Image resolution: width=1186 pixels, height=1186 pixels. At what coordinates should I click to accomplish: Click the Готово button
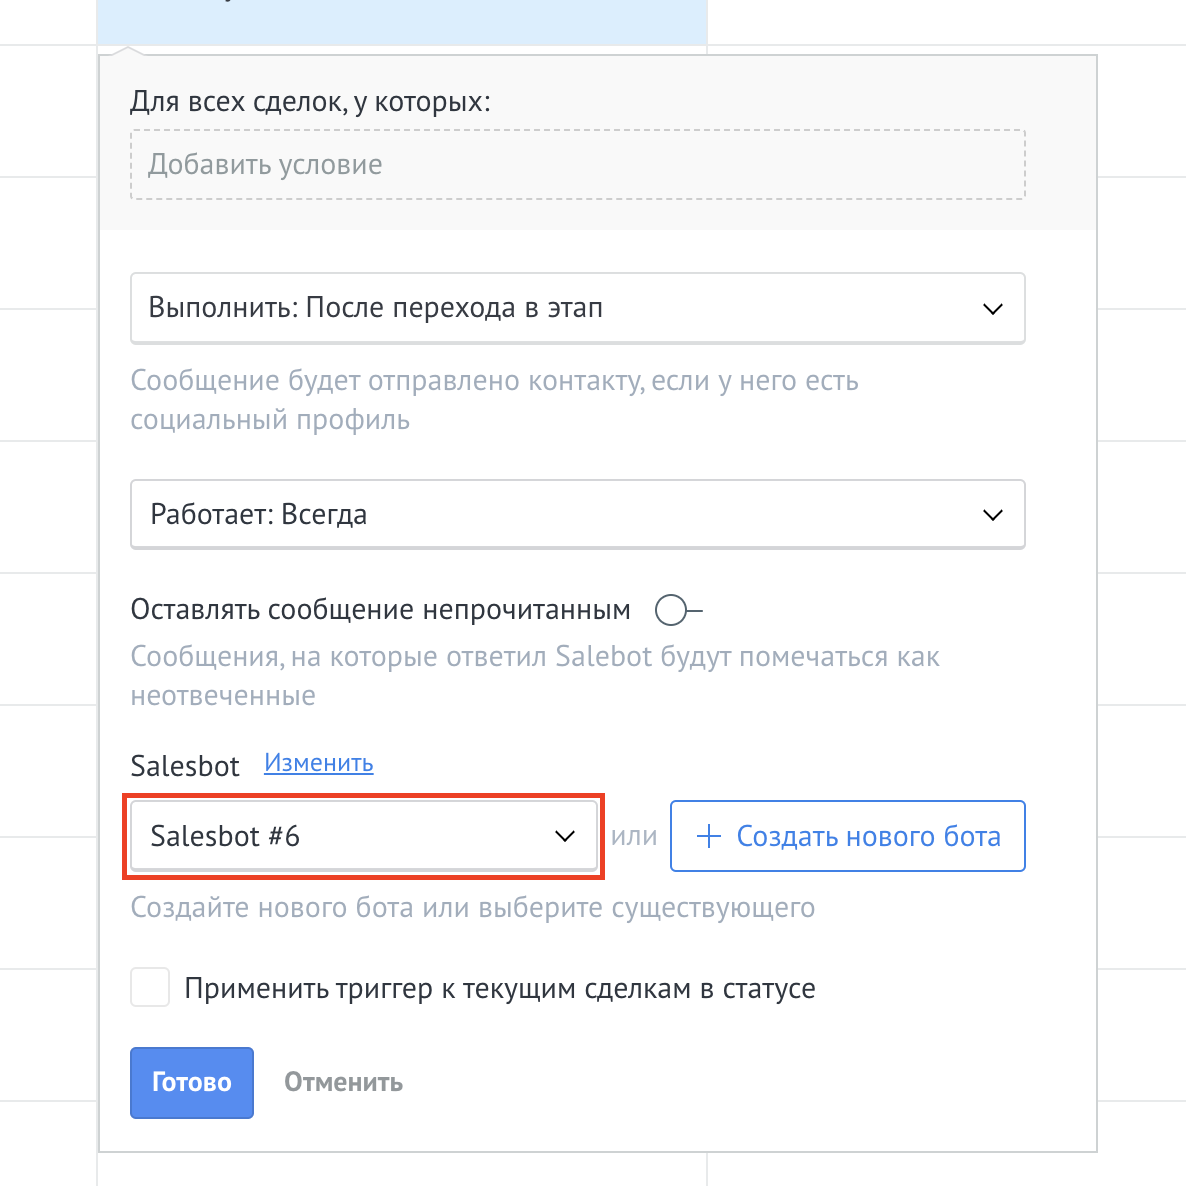coord(191,1082)
